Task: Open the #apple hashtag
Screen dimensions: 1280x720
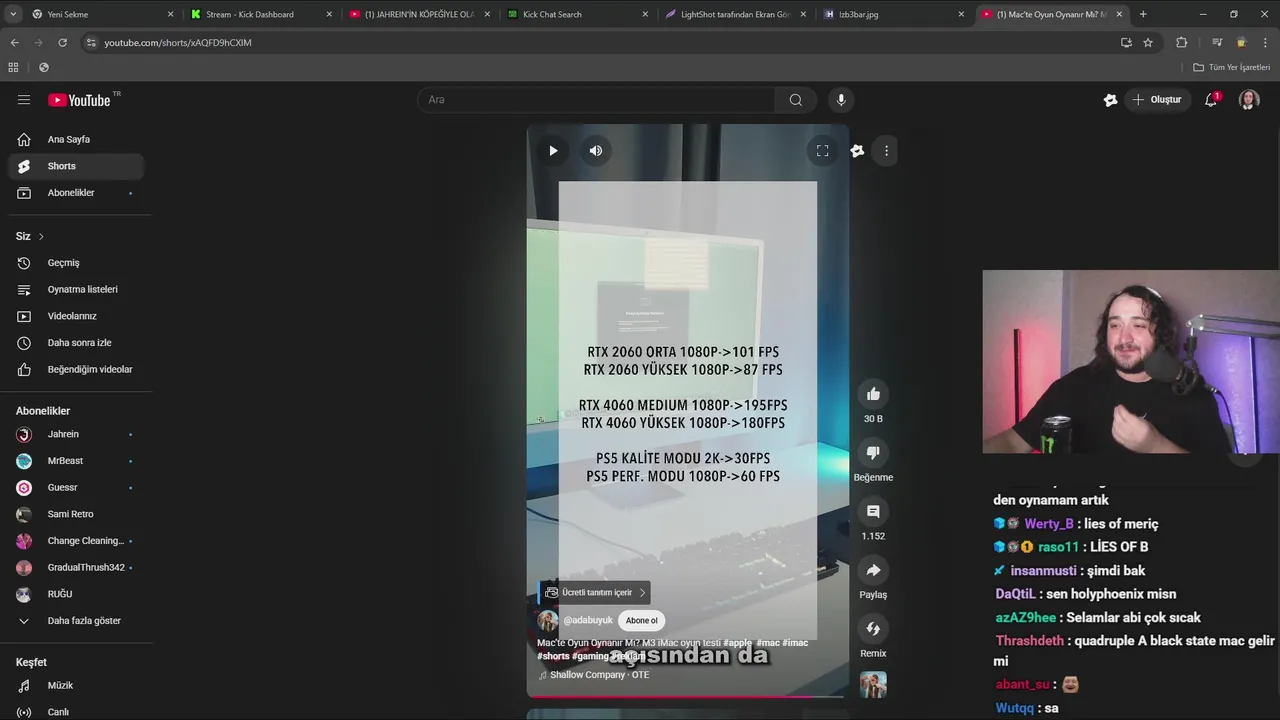Action: pyautogui.click(x=737, y=643)
